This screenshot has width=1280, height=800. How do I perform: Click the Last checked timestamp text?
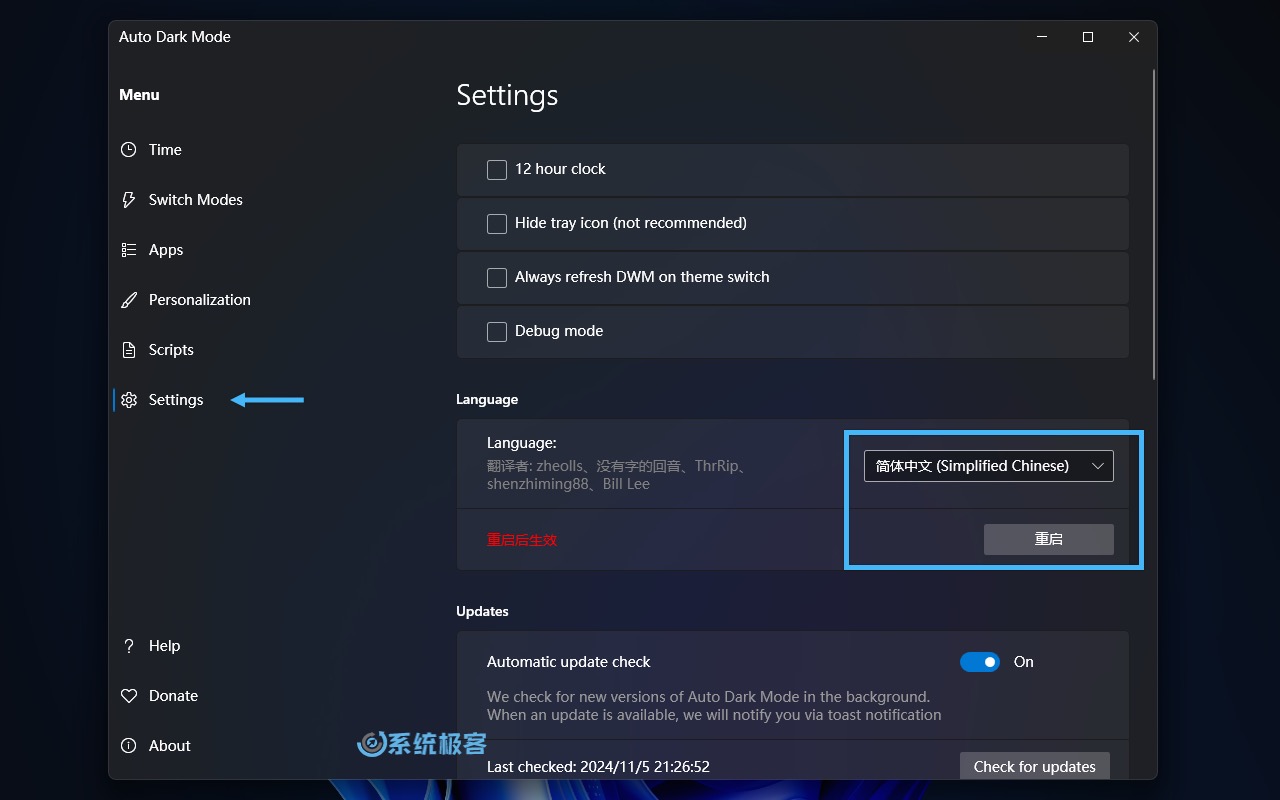[598, 767]
